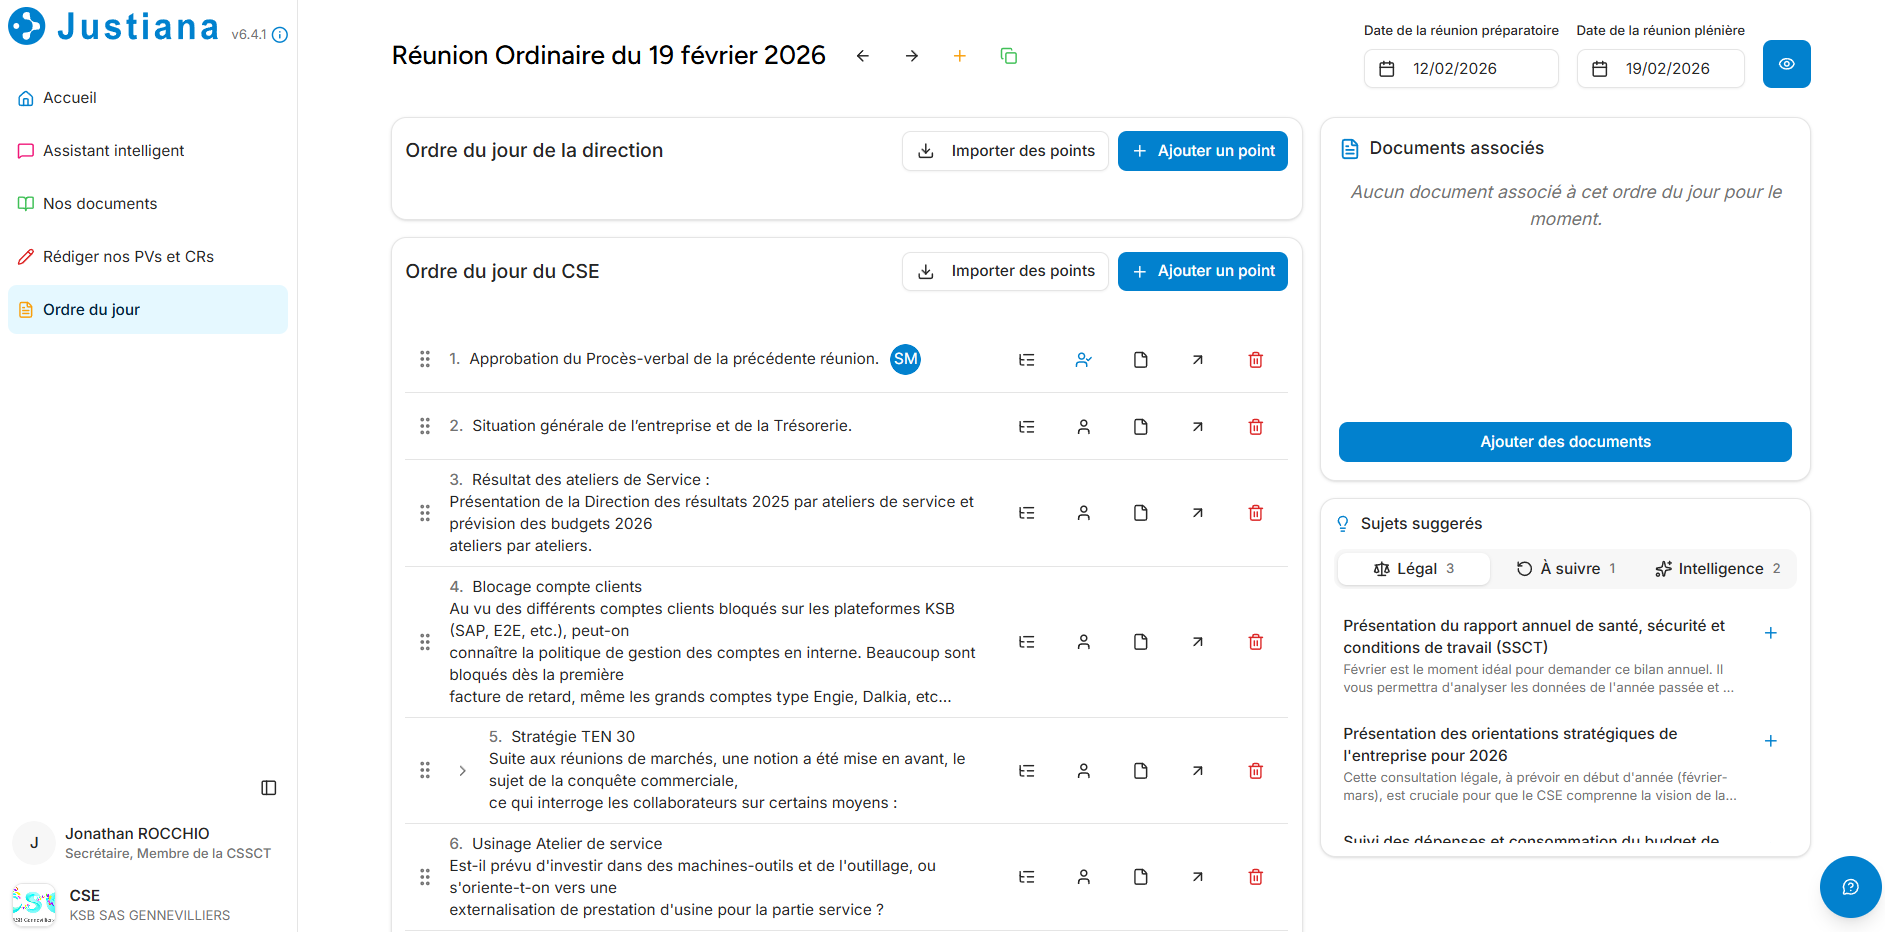This screenshot has width=1885, height=932.
Task: Click Ajouter un point for CSE agenda
Action: point(1203,271)
